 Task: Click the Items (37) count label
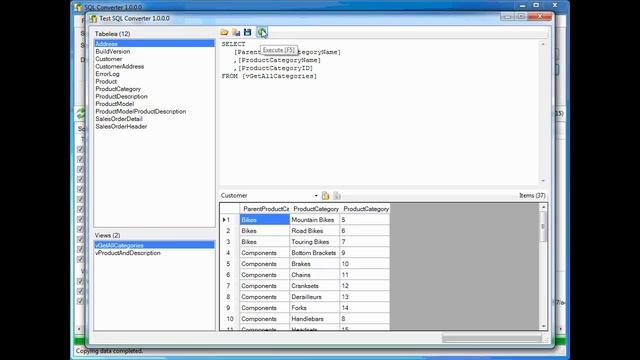[x=532, y=196]
